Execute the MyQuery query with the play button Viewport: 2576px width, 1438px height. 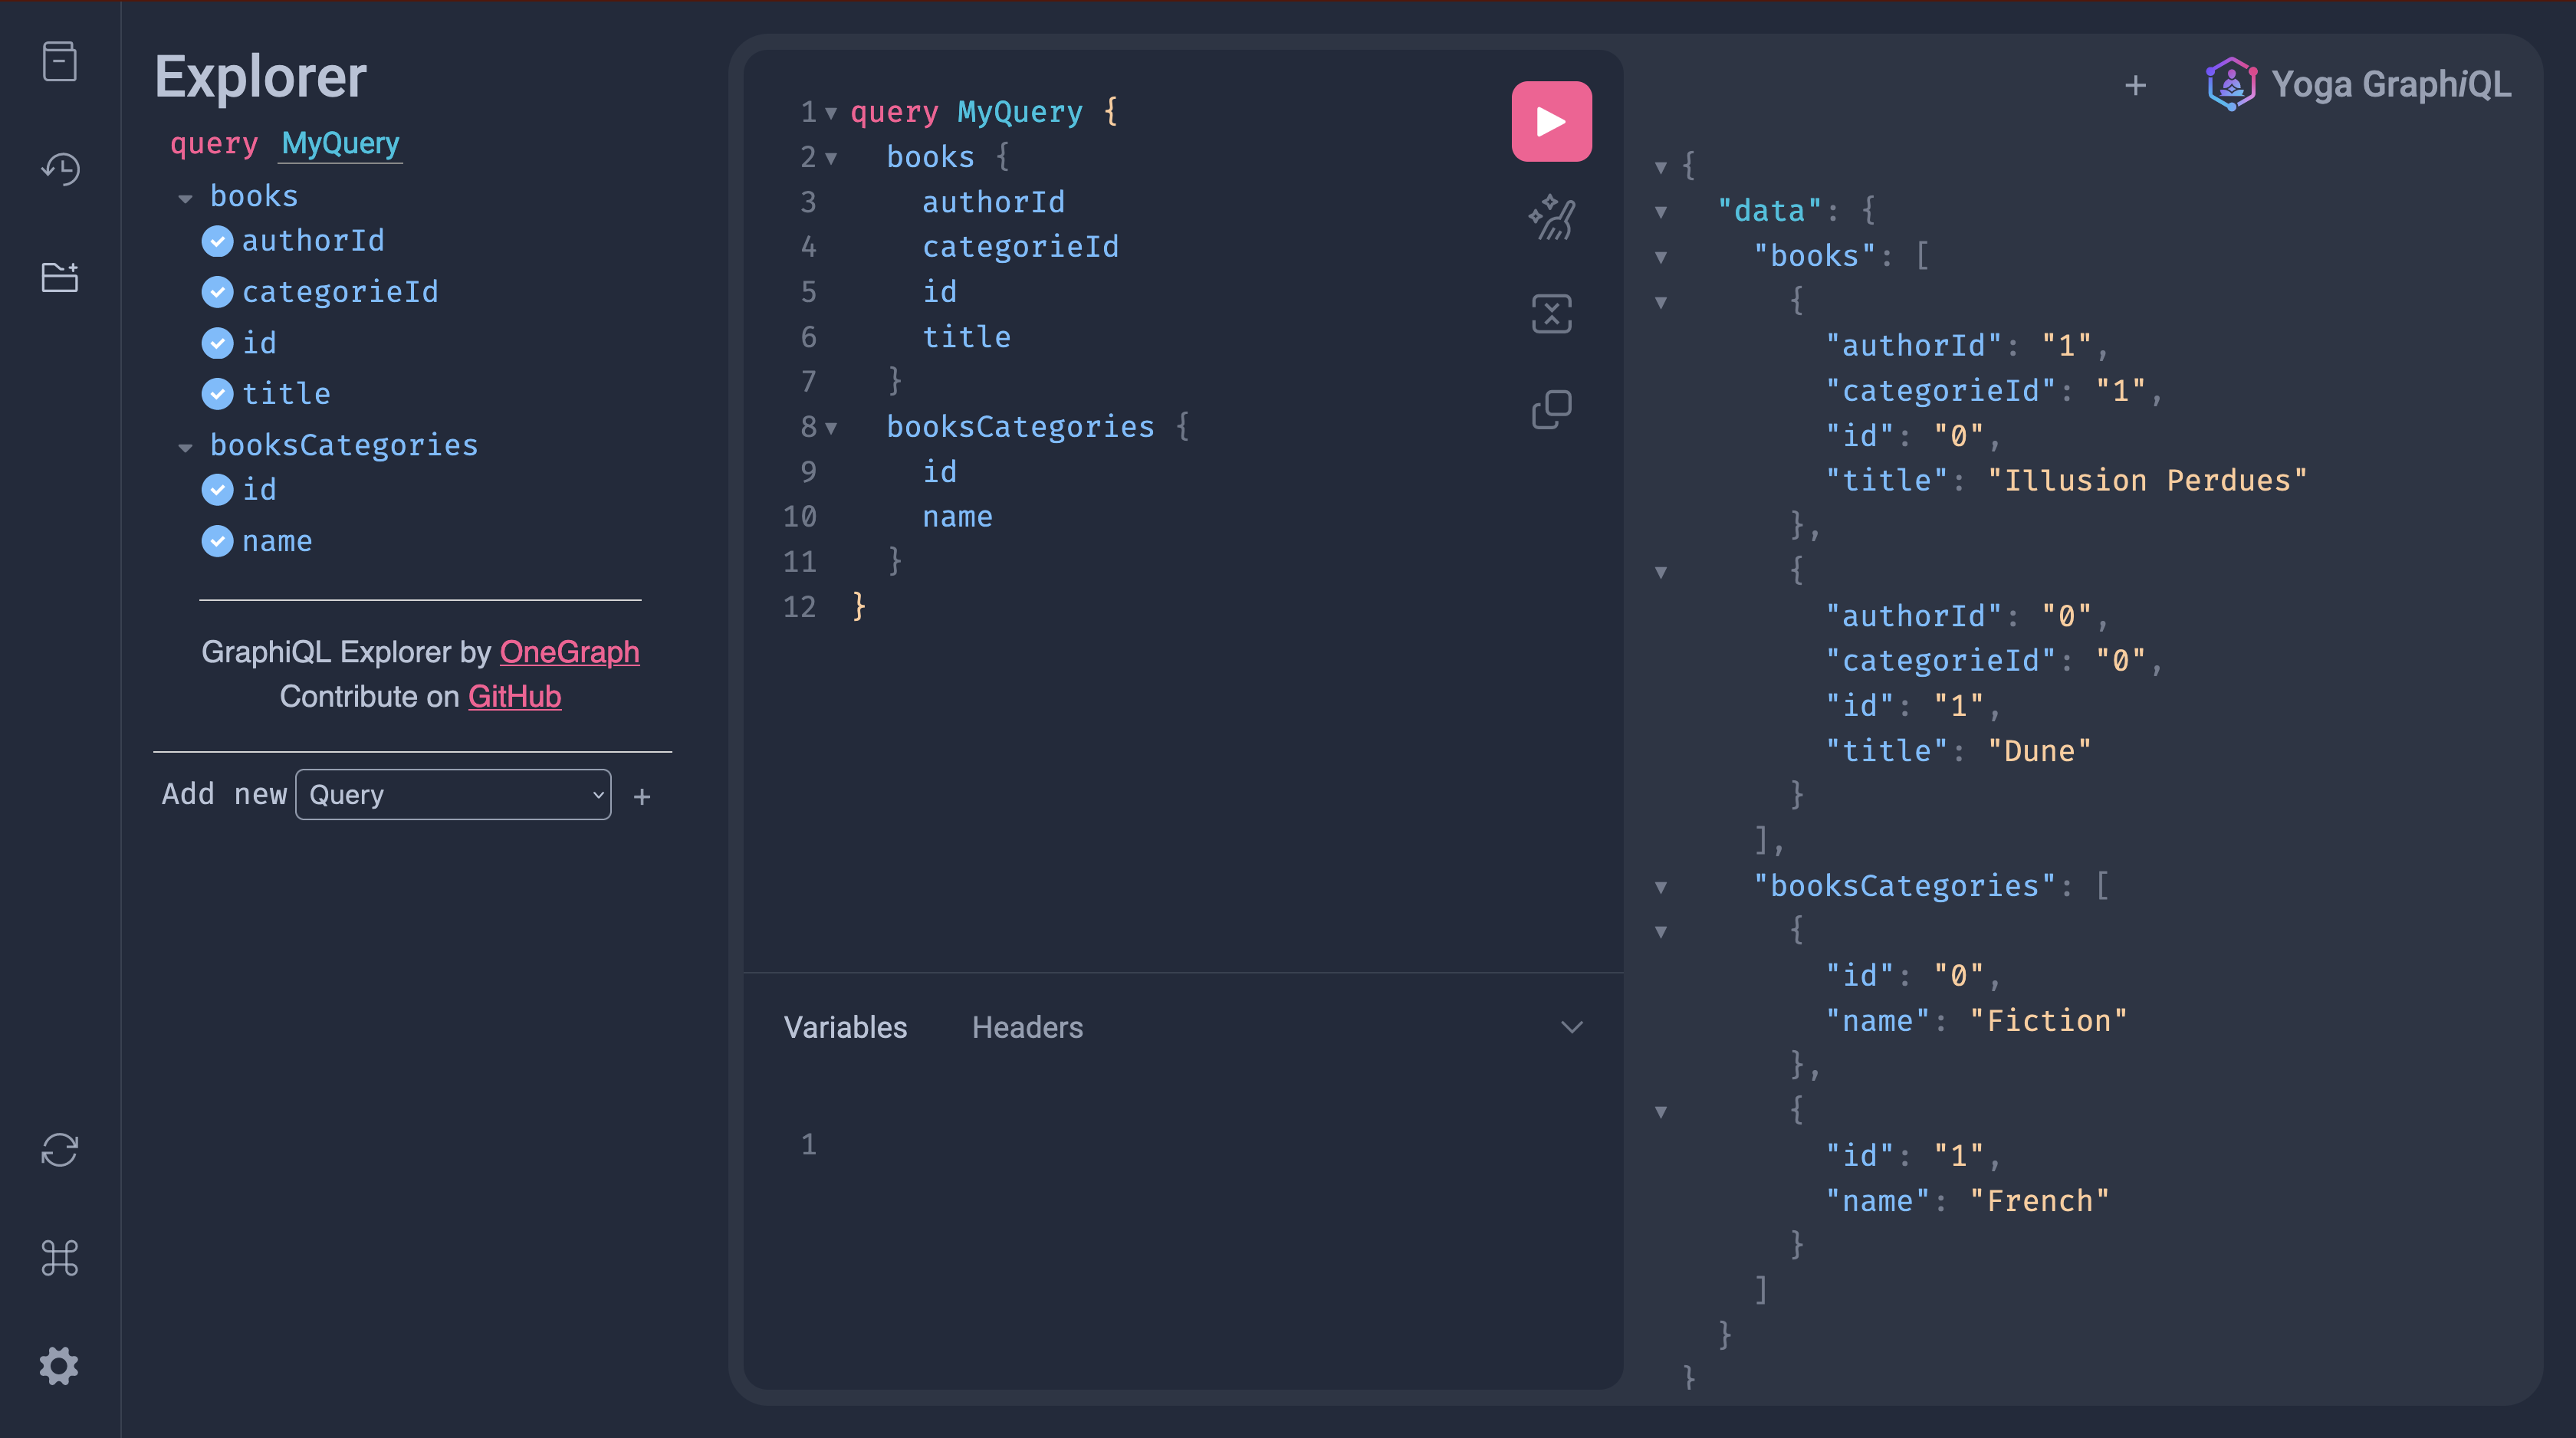click(x=1551, y=120)
